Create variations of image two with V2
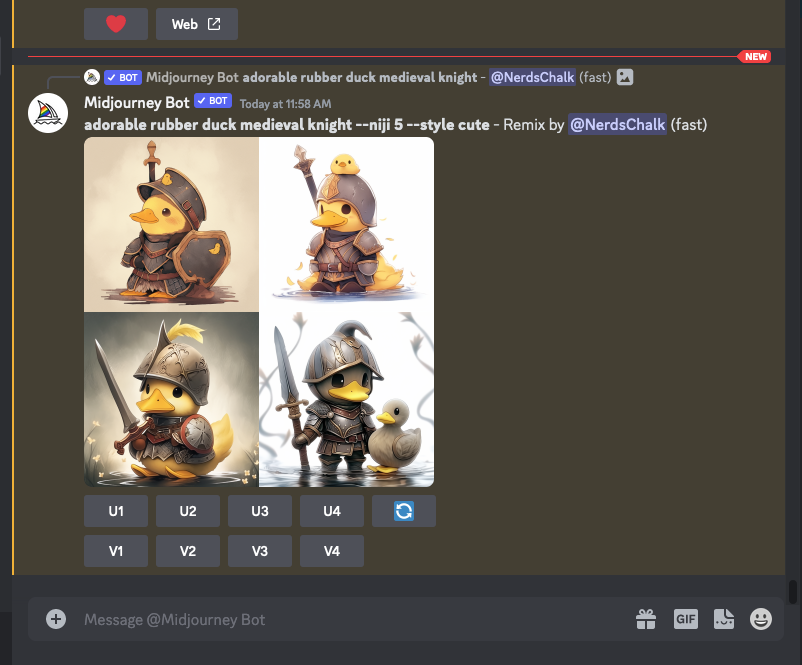Viewport: 802px width, 665px height. click(x=188, y=551)
